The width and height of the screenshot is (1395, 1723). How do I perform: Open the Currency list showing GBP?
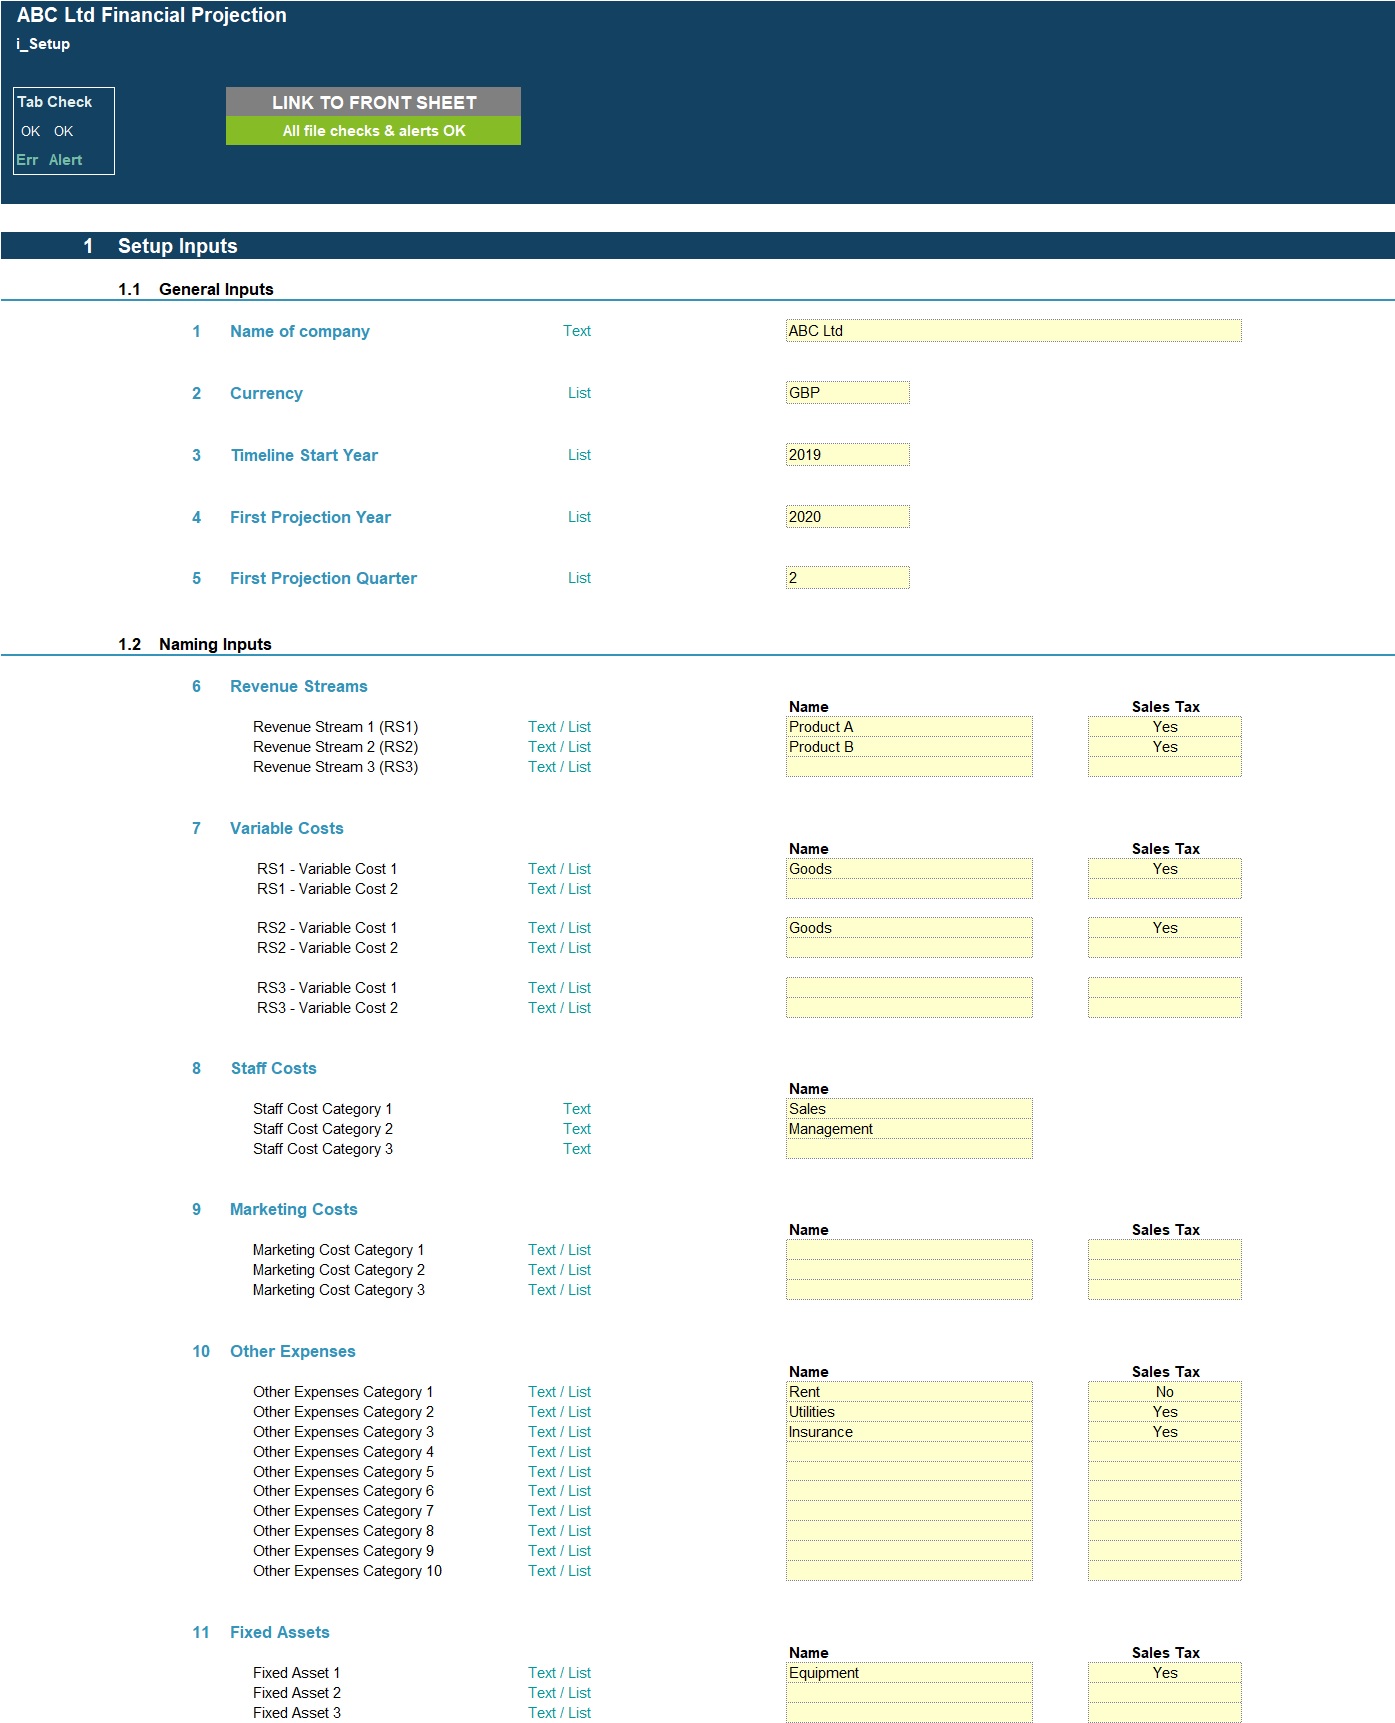(x=847, y=393)
